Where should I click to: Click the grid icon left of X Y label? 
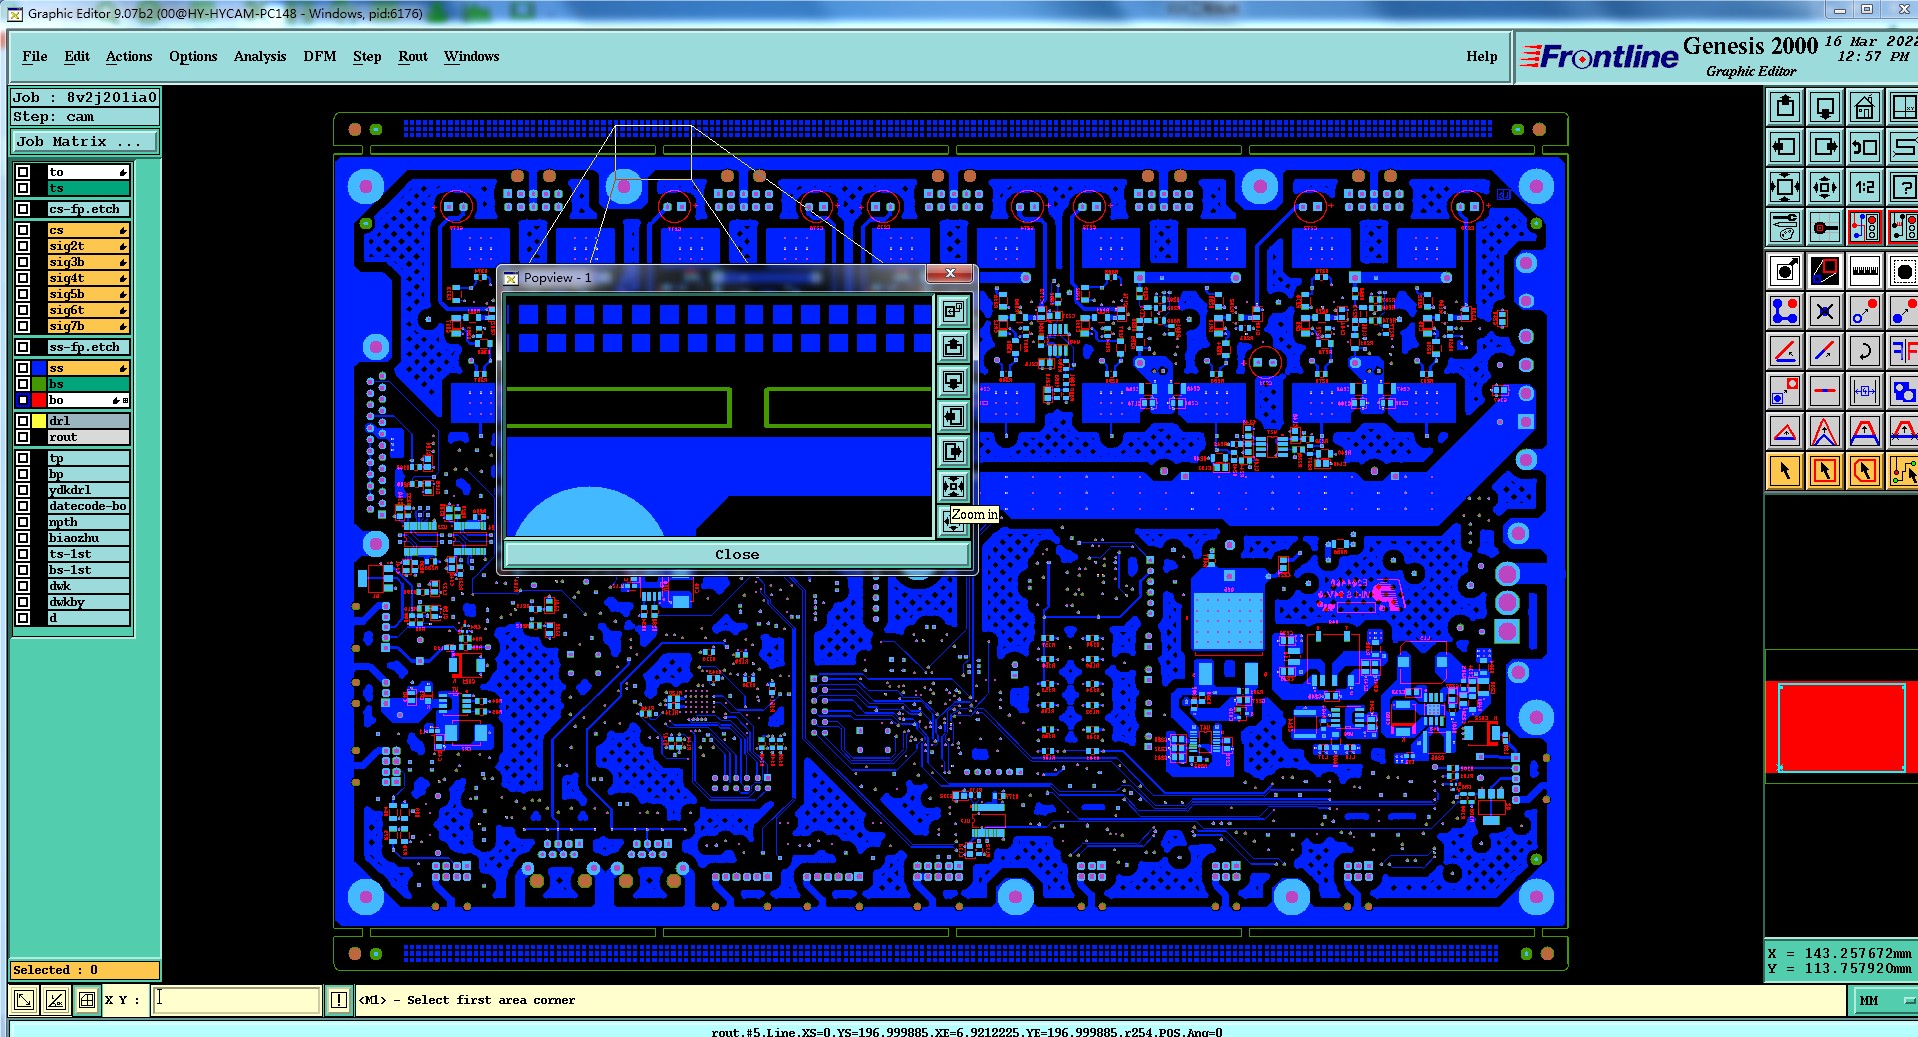coord(87,999)
